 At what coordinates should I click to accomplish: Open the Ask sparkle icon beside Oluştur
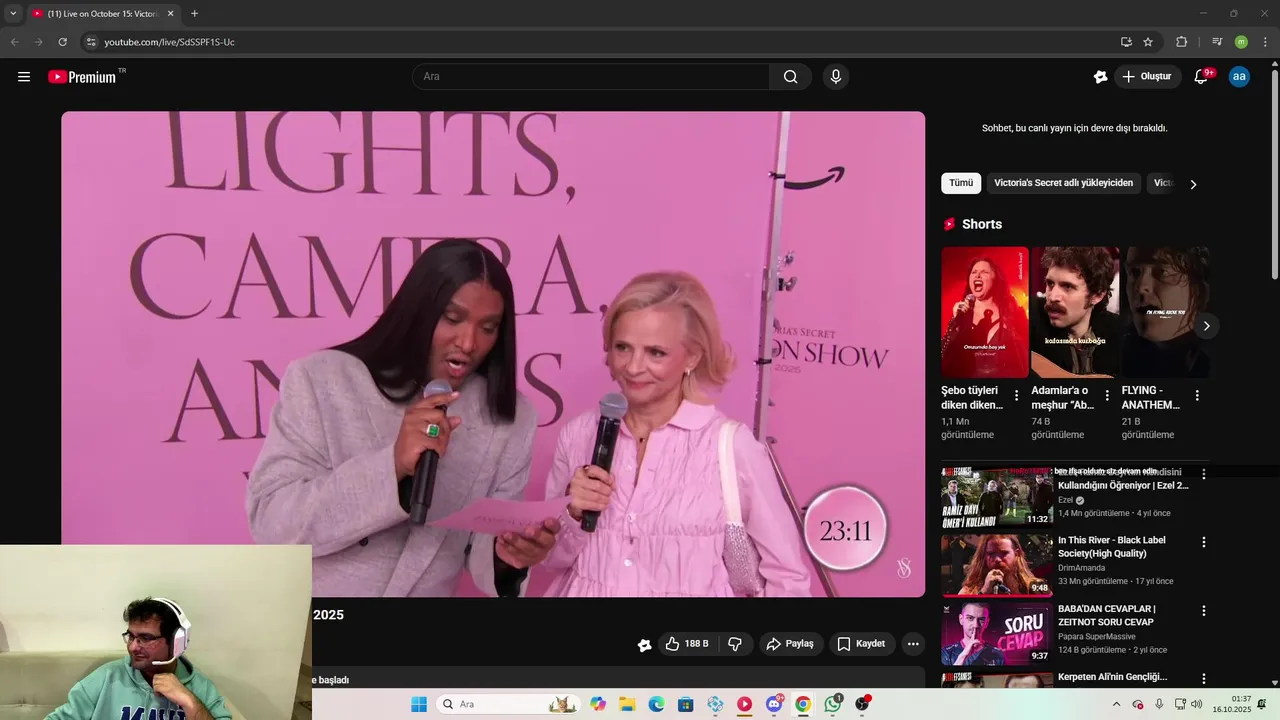(1100, 77)
